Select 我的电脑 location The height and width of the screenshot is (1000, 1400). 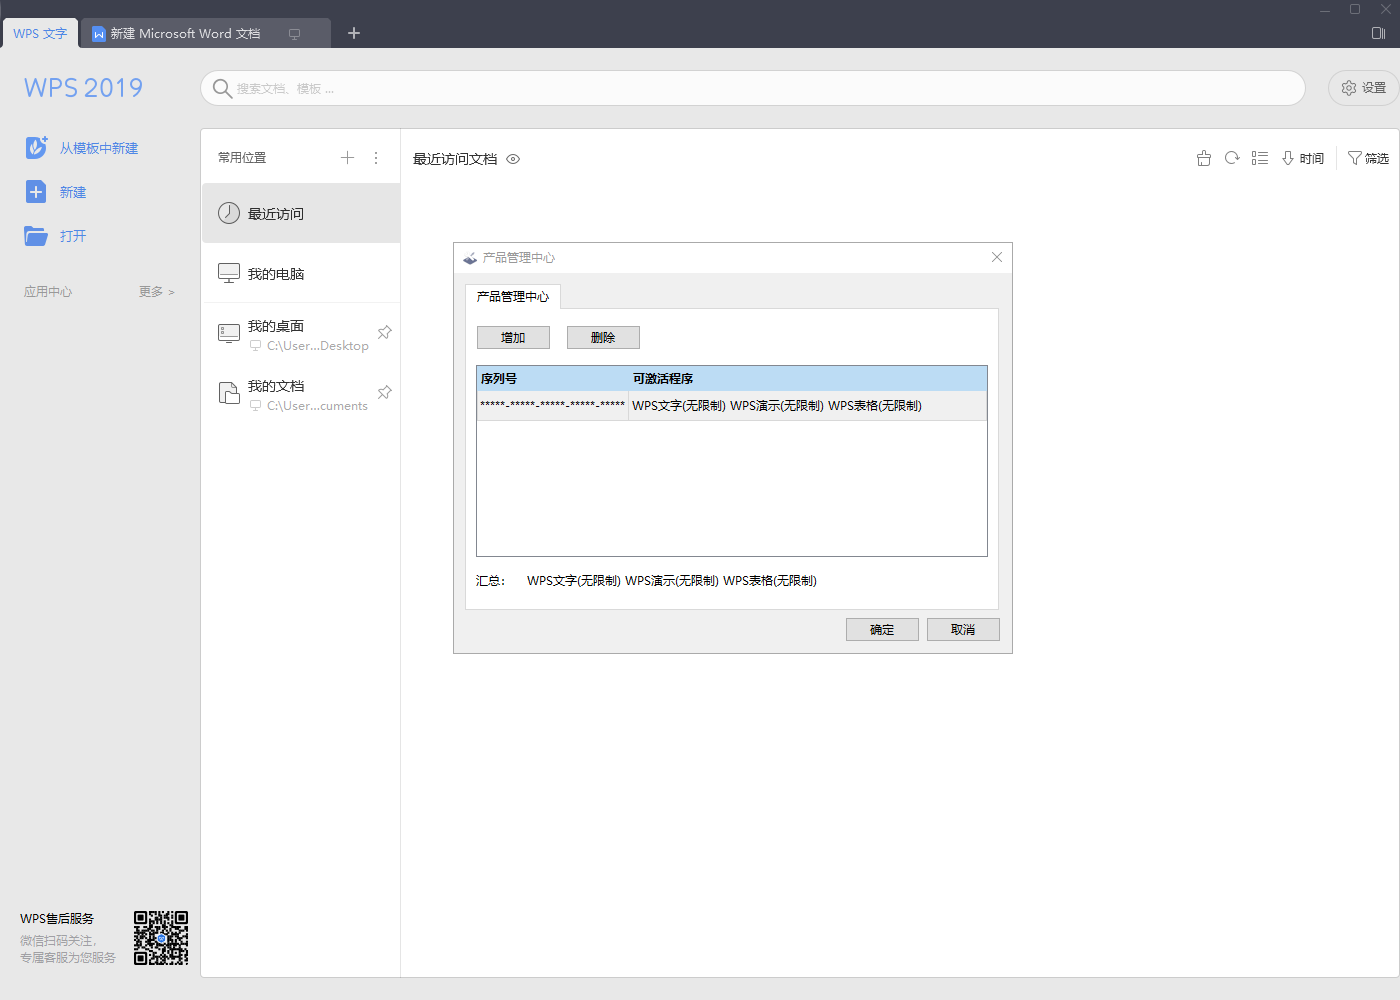coord(301,273)
